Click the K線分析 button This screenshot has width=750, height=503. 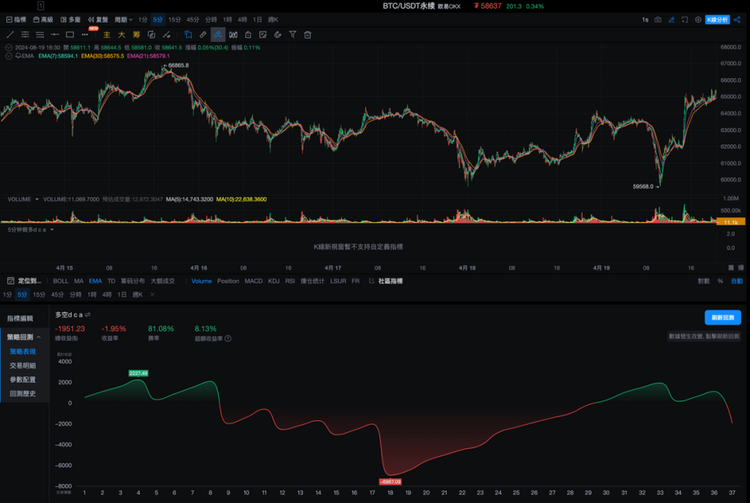(717, 20)
